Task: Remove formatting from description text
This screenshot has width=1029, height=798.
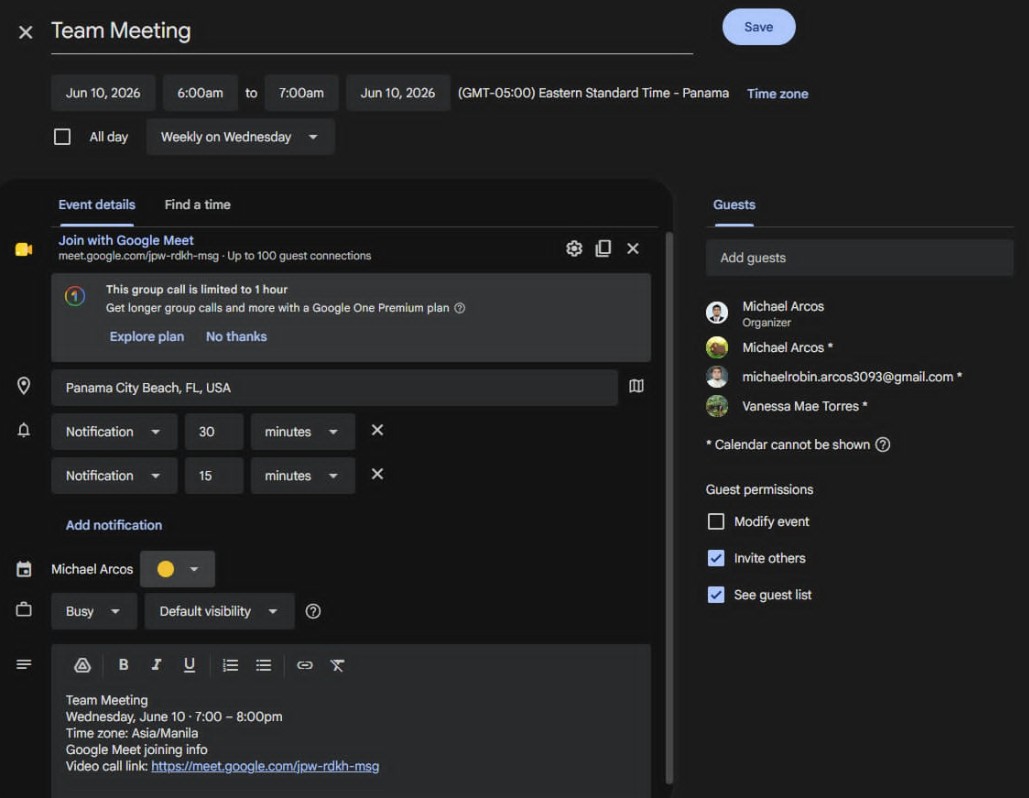Action: (x=337, y=665)
